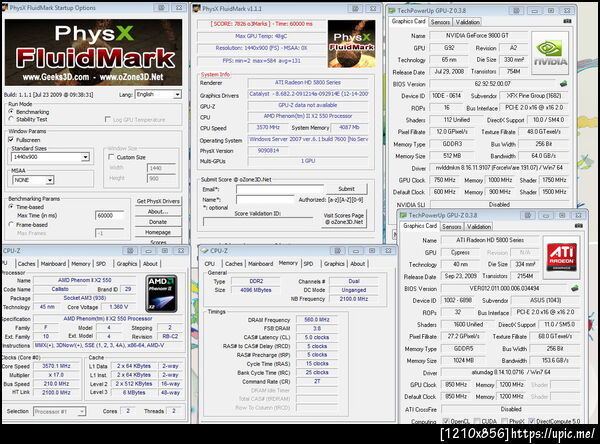Click the Email input field
Image resolution: width=600 pixels, height=444 pixels.
click(280, 189)
